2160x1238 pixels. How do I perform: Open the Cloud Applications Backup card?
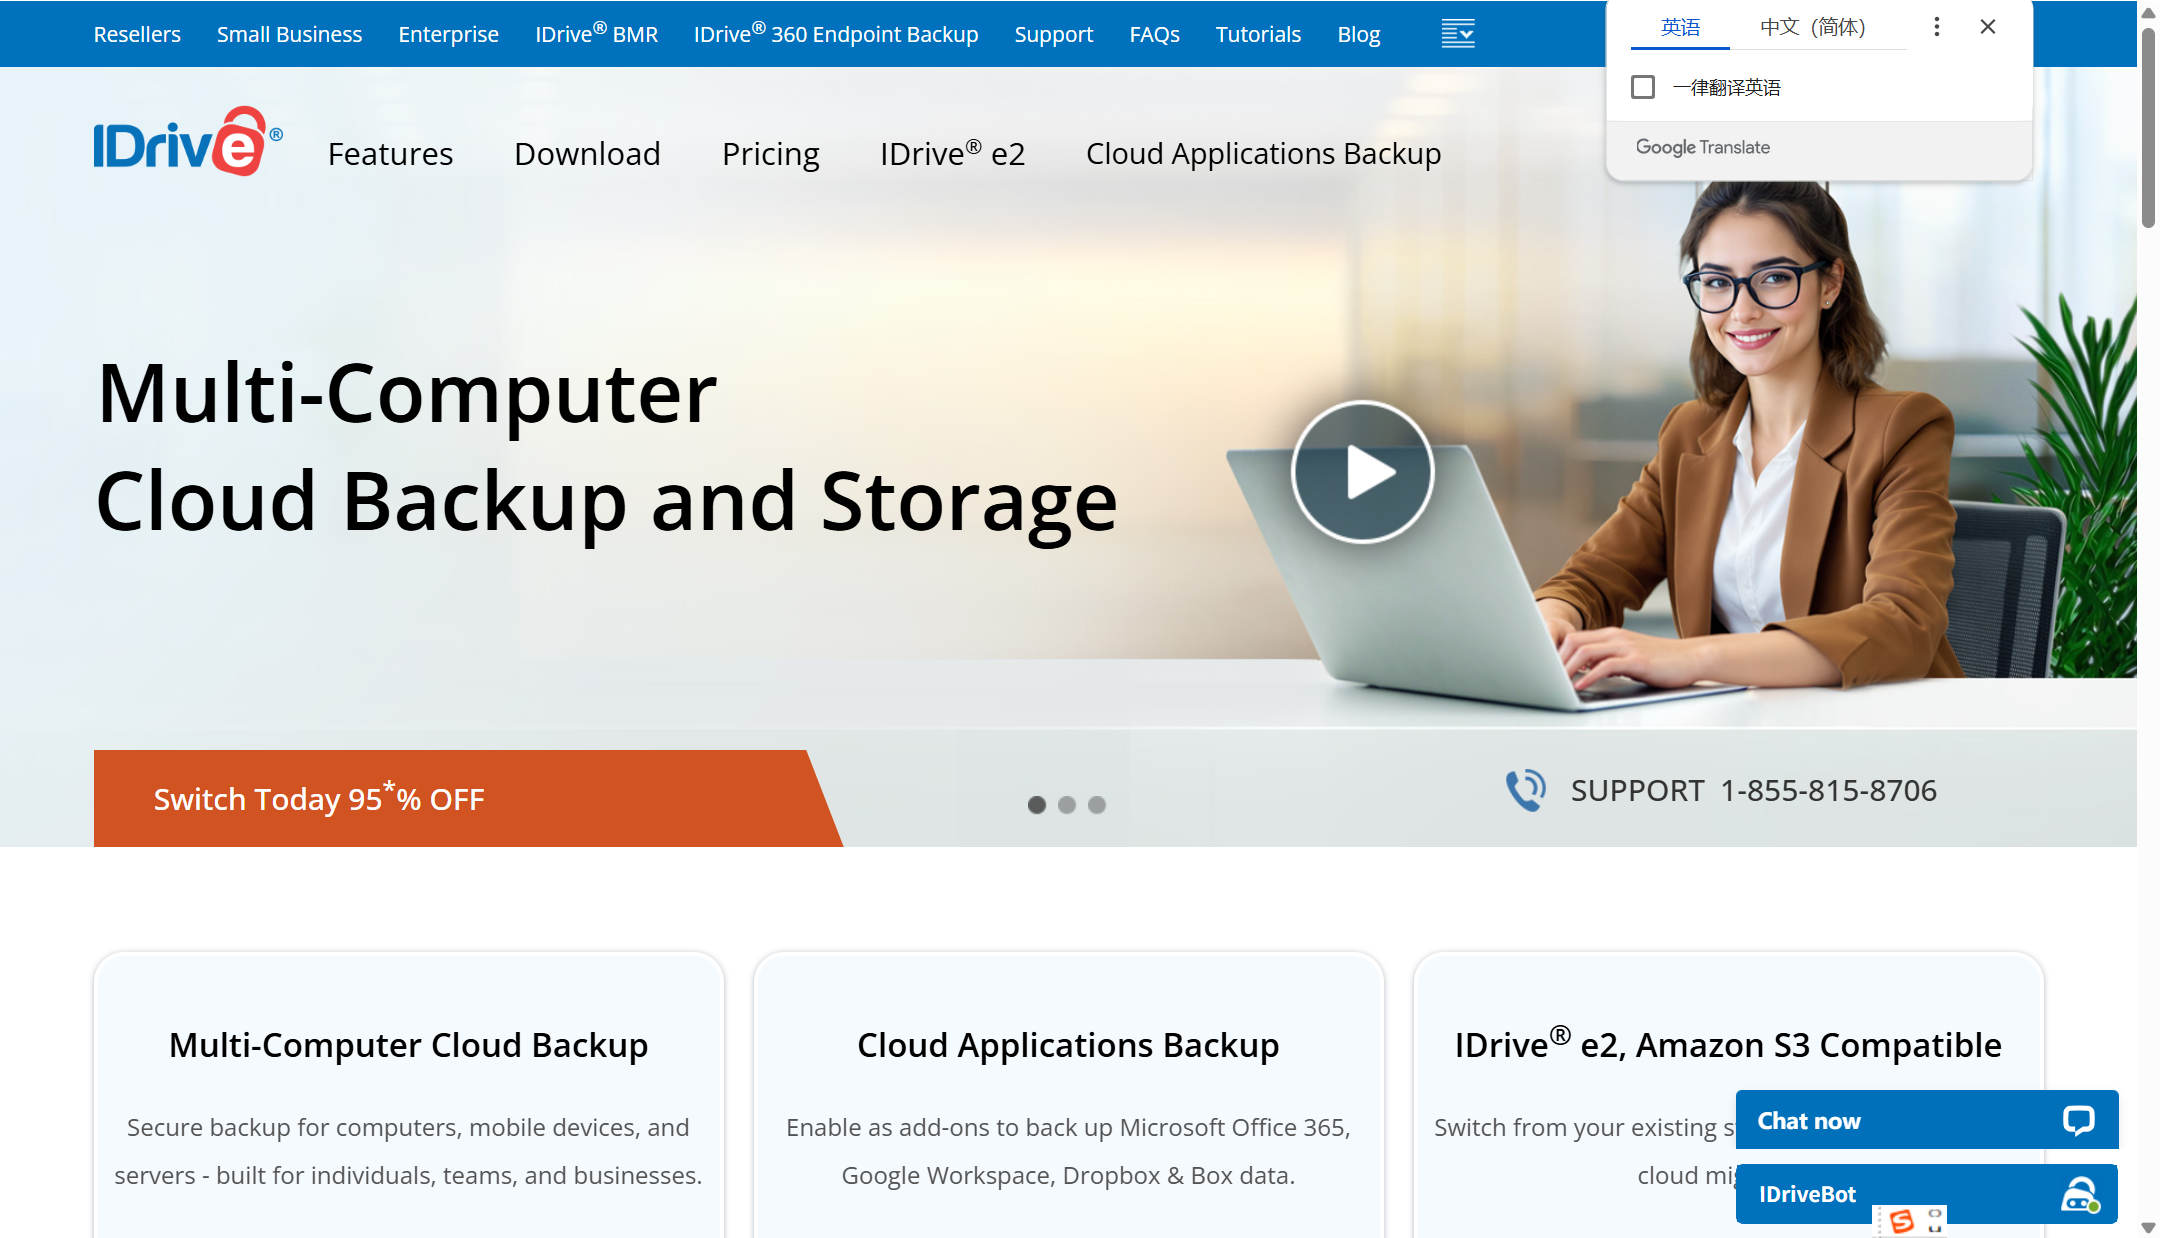pos(1068,1045)
